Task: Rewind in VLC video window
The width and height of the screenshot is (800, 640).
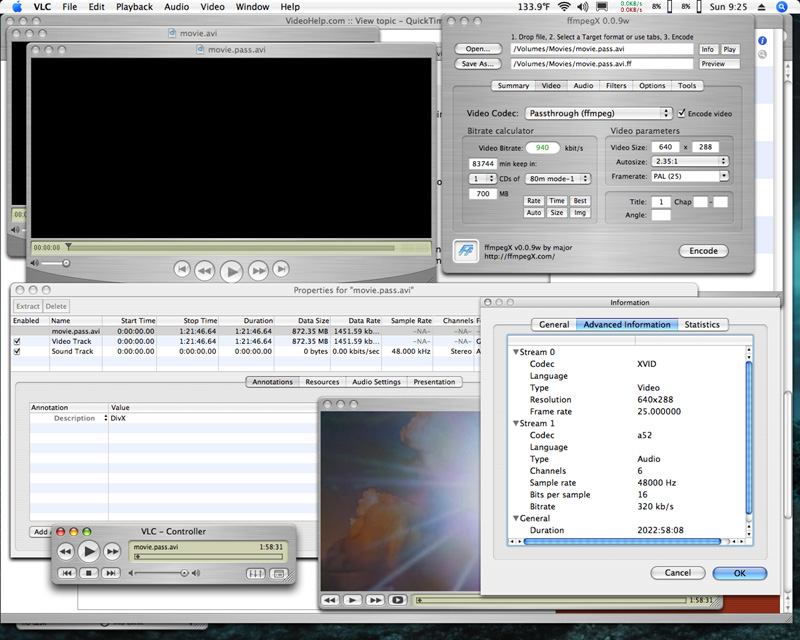Action: pyautogui.click(x=330, y=600)
